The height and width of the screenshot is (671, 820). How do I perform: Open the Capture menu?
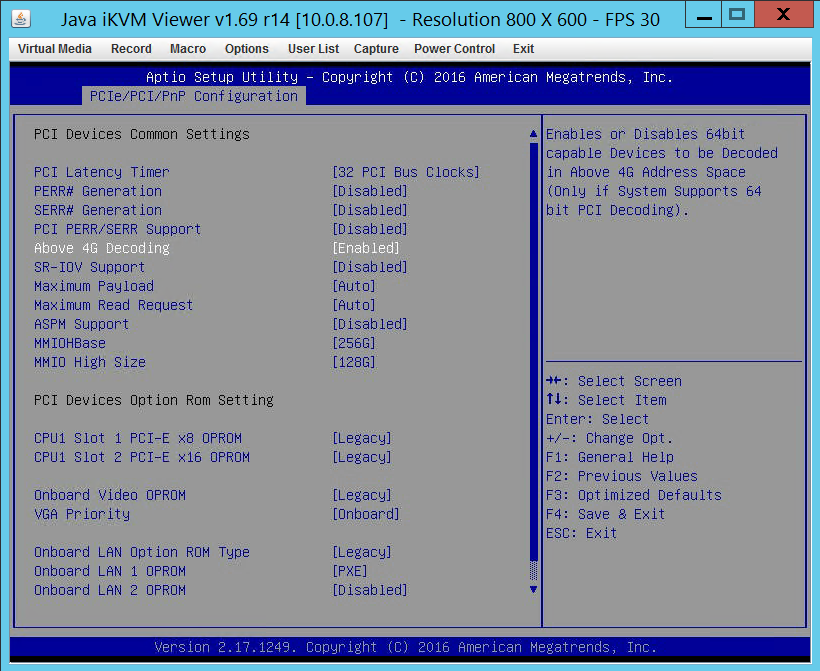pos(376,48)
